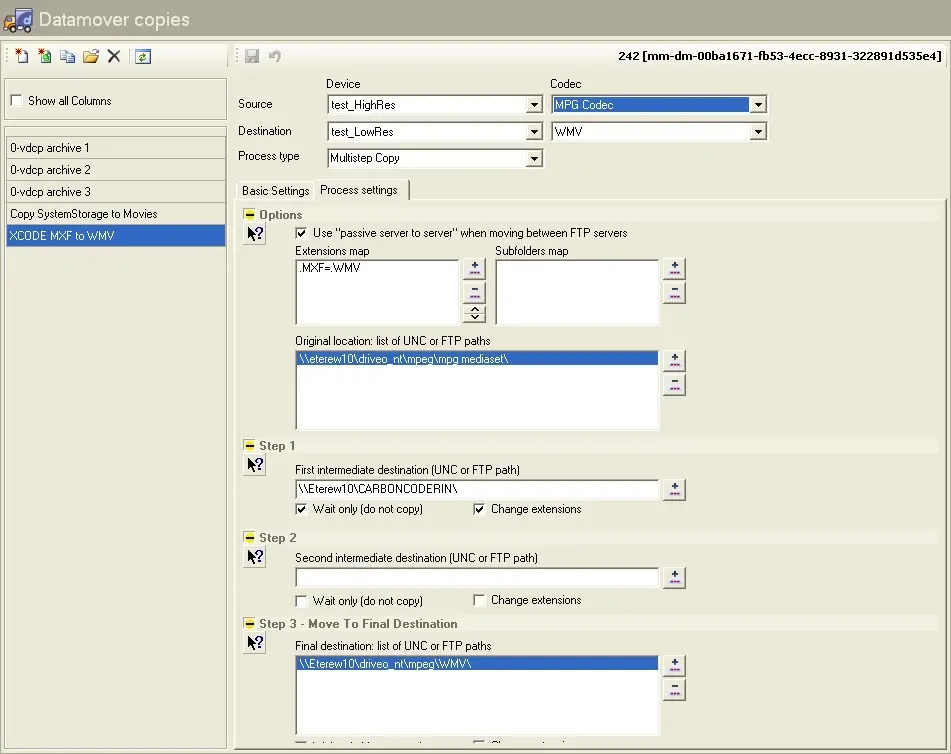Click the new item toolbar icon
This screenshot has width=951, height=754.
[21, 57]
